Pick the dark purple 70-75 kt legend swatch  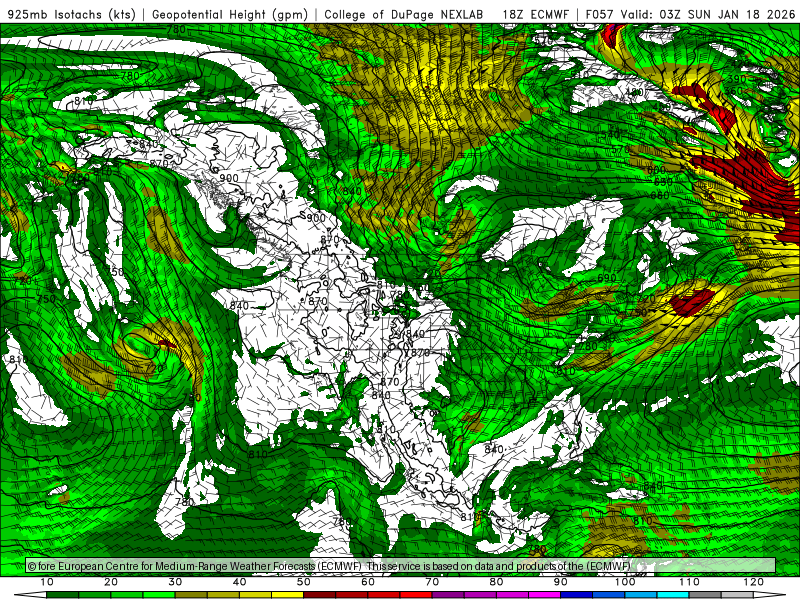pyautogui.click(x=448, y=595)
